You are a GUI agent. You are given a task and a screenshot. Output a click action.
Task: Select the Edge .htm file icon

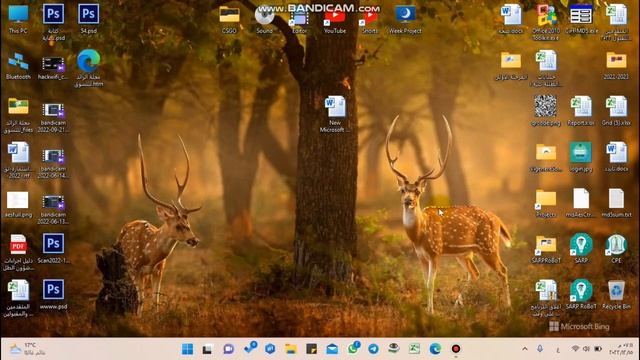tap(89, 67)
